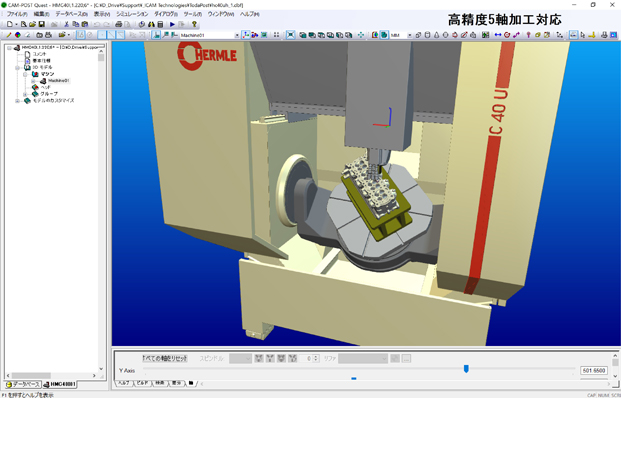The height and width of the screenshot is (463, 621).
Task: Click the calculator icon
Action: pos(160,24)
